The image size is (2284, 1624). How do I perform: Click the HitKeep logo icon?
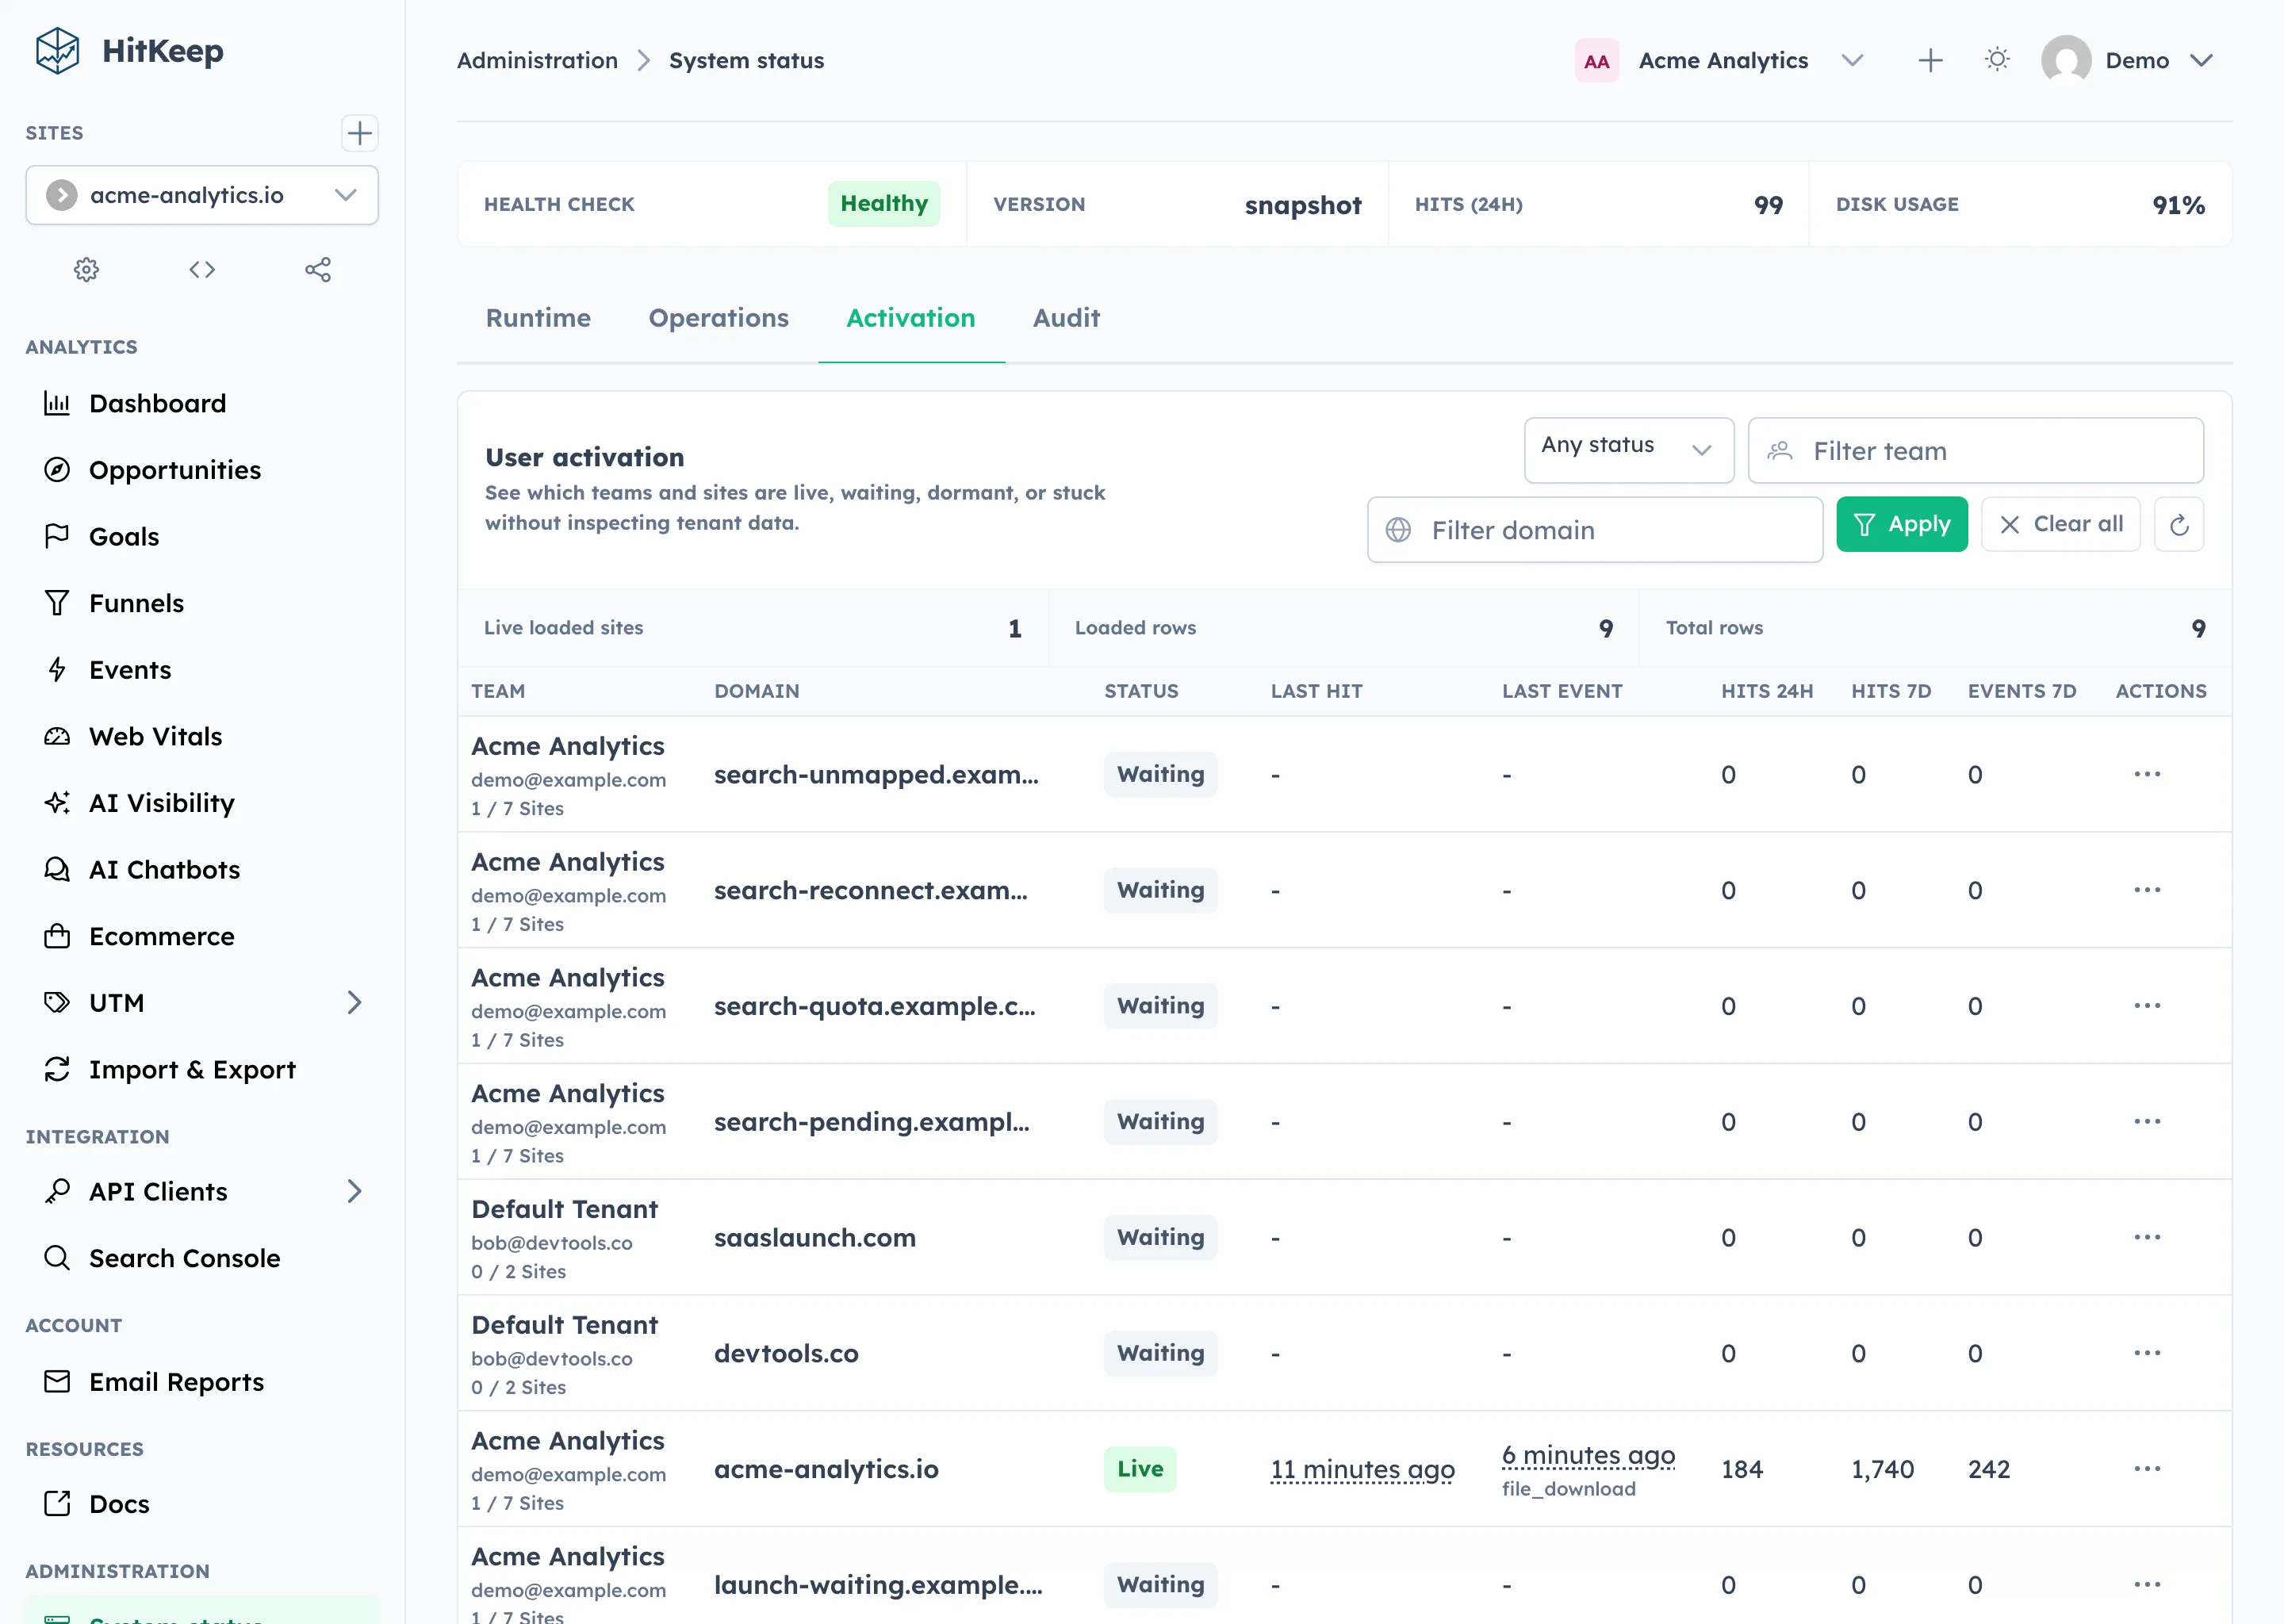(x=57, y=51)
